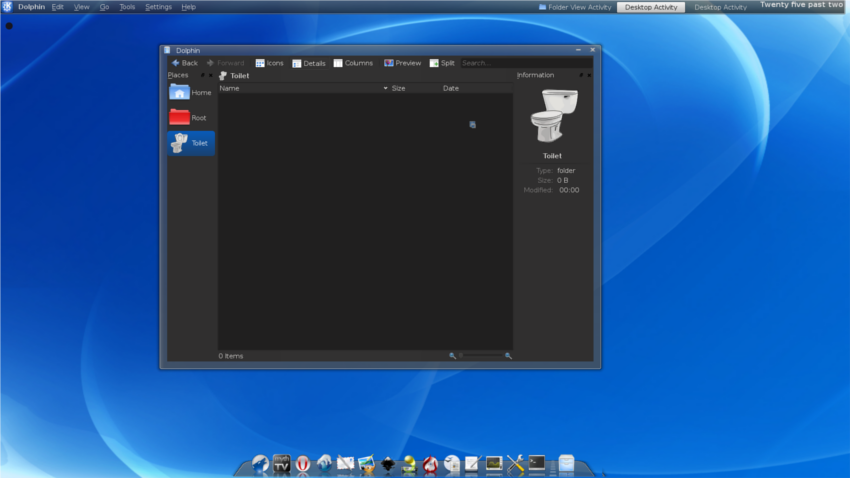This screenshot has width=850, height=478.
Task: Open Root folder in Places panel
Action: (190, 118)
